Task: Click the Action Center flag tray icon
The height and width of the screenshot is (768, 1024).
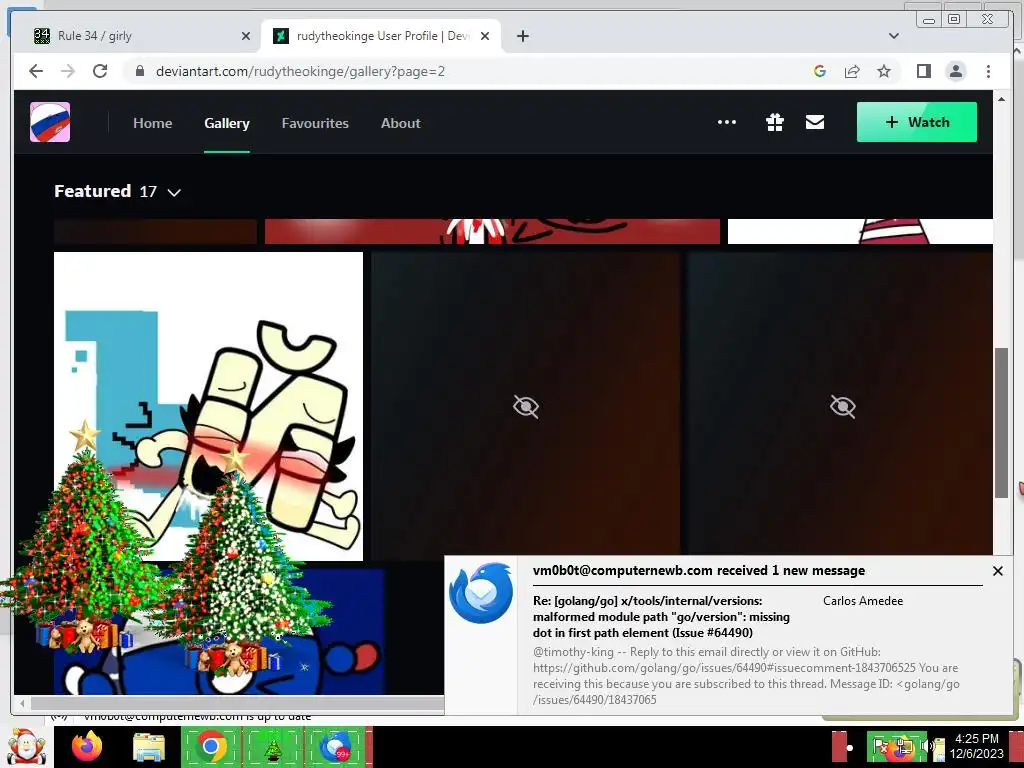Action: (x=880, y=746)
